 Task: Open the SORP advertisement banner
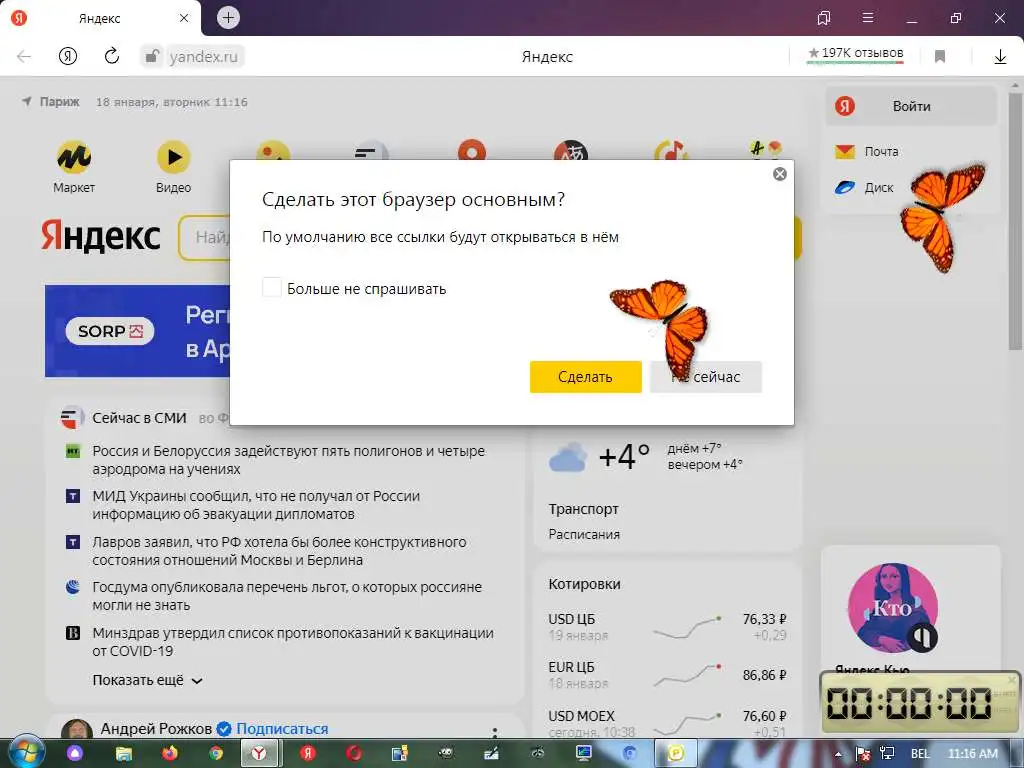tap(137, 330)
